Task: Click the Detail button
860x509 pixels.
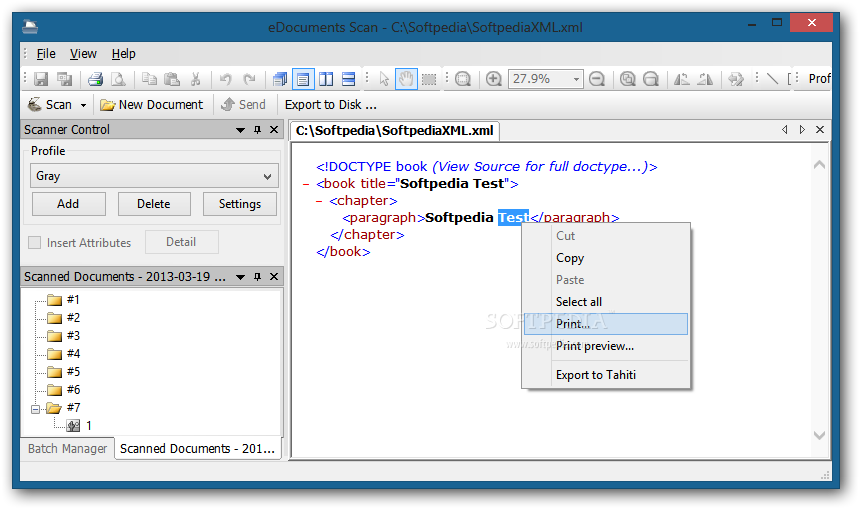Action: [x=182, y=242]
